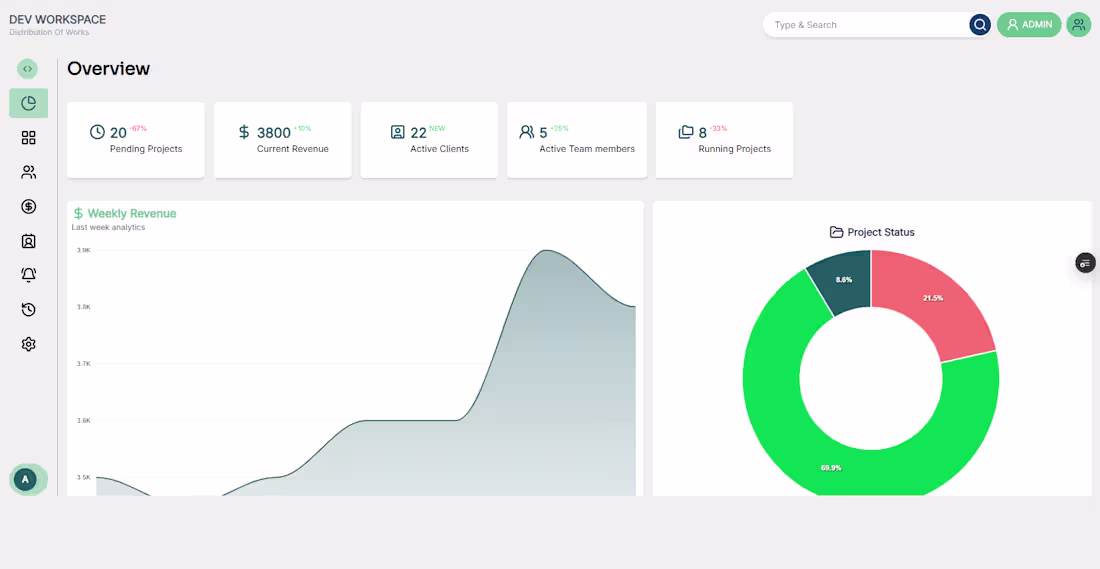Viewport: 1100px width, 569px height.
Task: Click the dollar icon beside Weekly Revenue
Action: [79, 213]
